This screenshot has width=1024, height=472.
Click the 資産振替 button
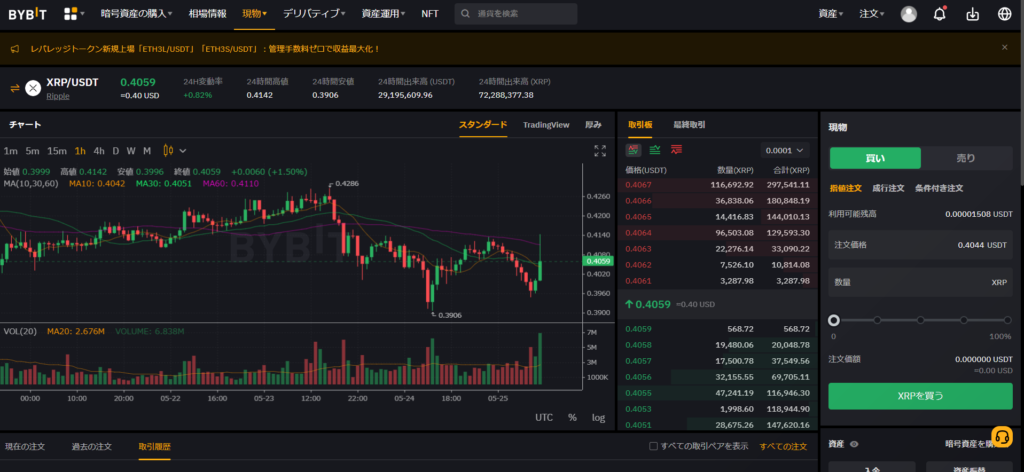pyautogui.click(x=969, y=467)
